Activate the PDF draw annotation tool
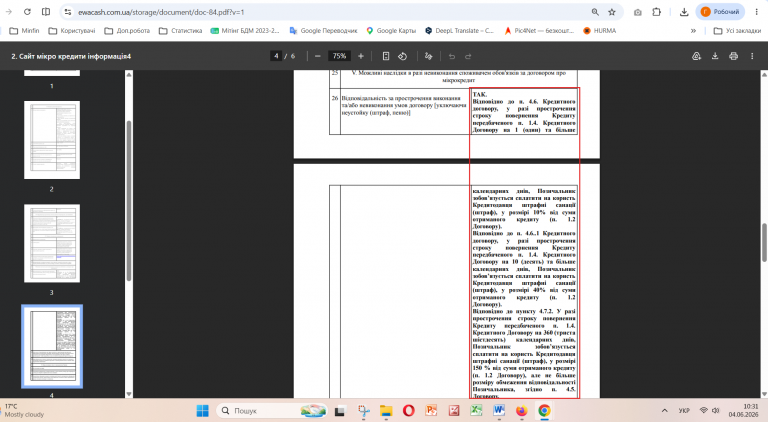Image resolution: width=768 pixels, height=422 pixels. coord(429,56)
